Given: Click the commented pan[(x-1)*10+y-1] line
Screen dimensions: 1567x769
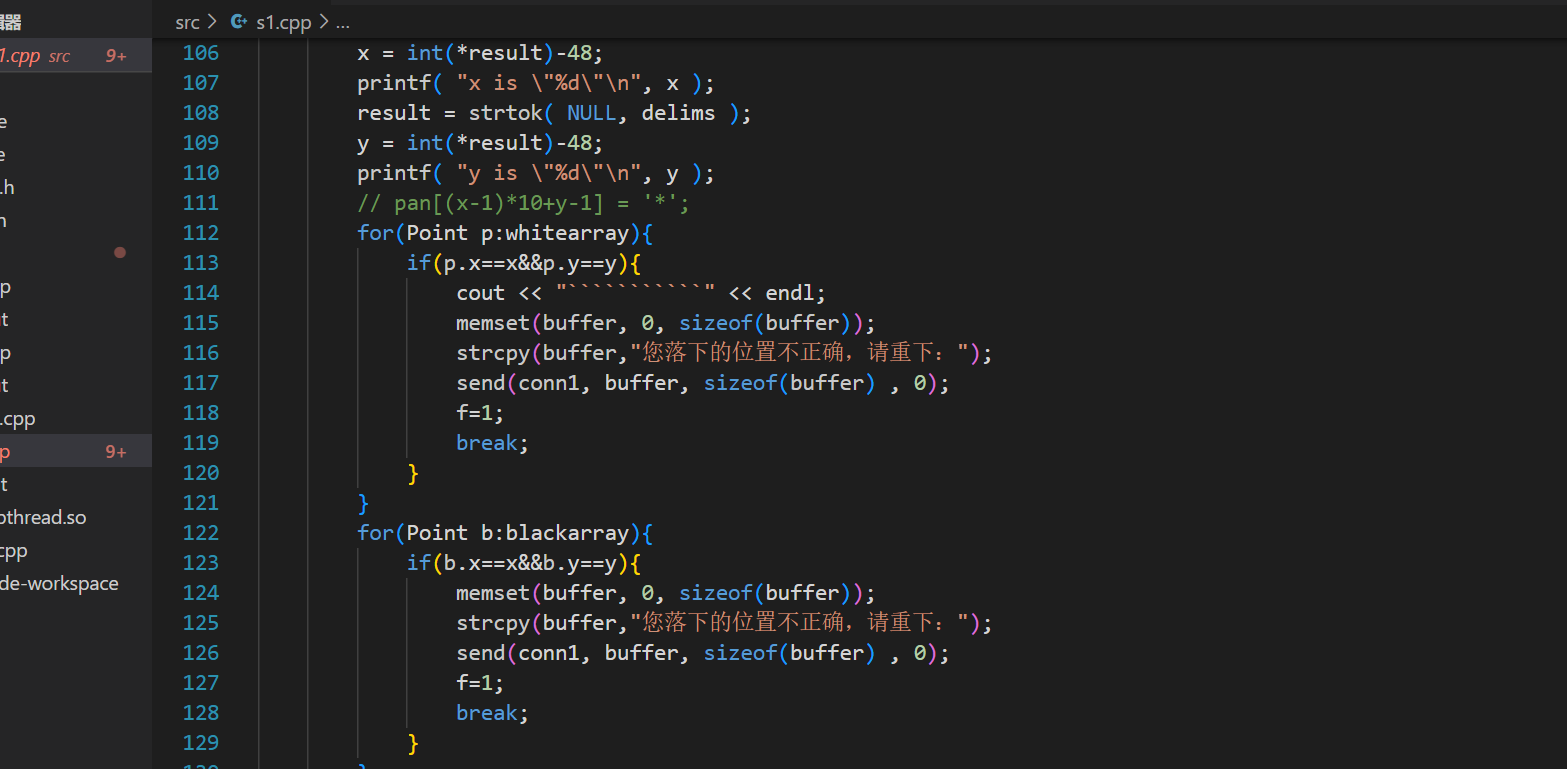Looking at the screenshot, I should coord(524,203).
